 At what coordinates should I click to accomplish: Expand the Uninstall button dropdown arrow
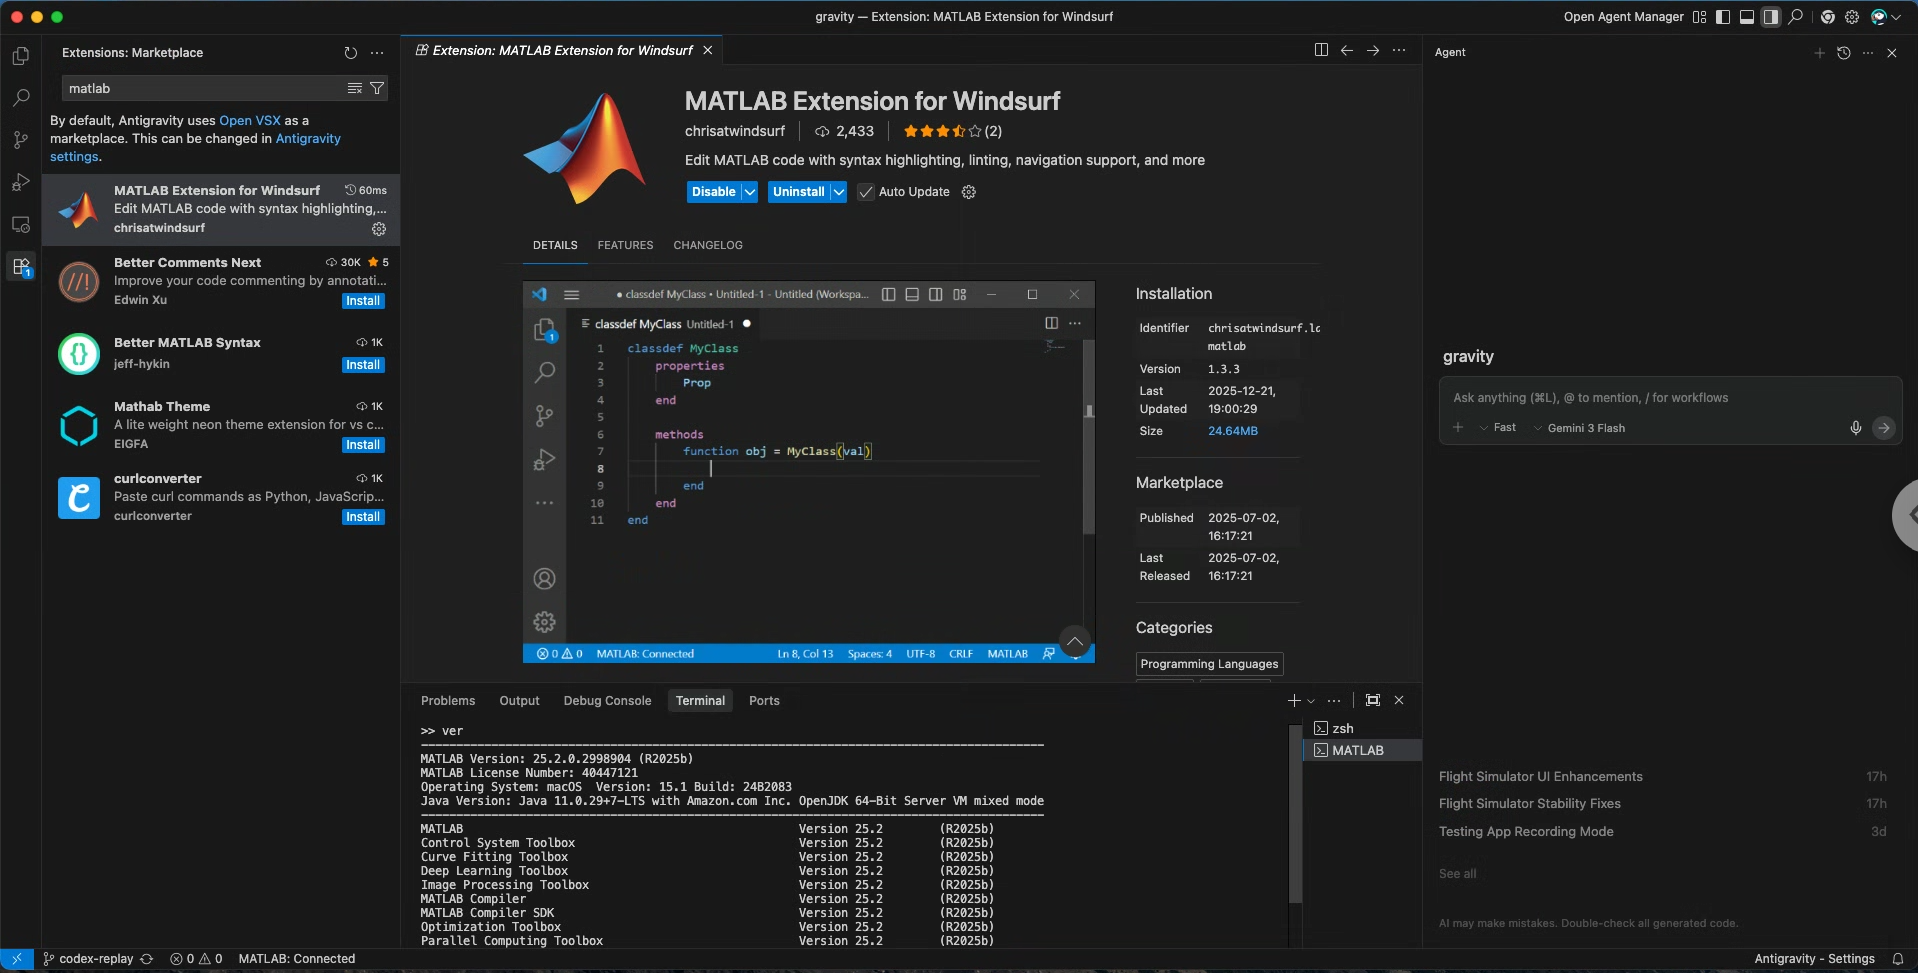point(838,192)
